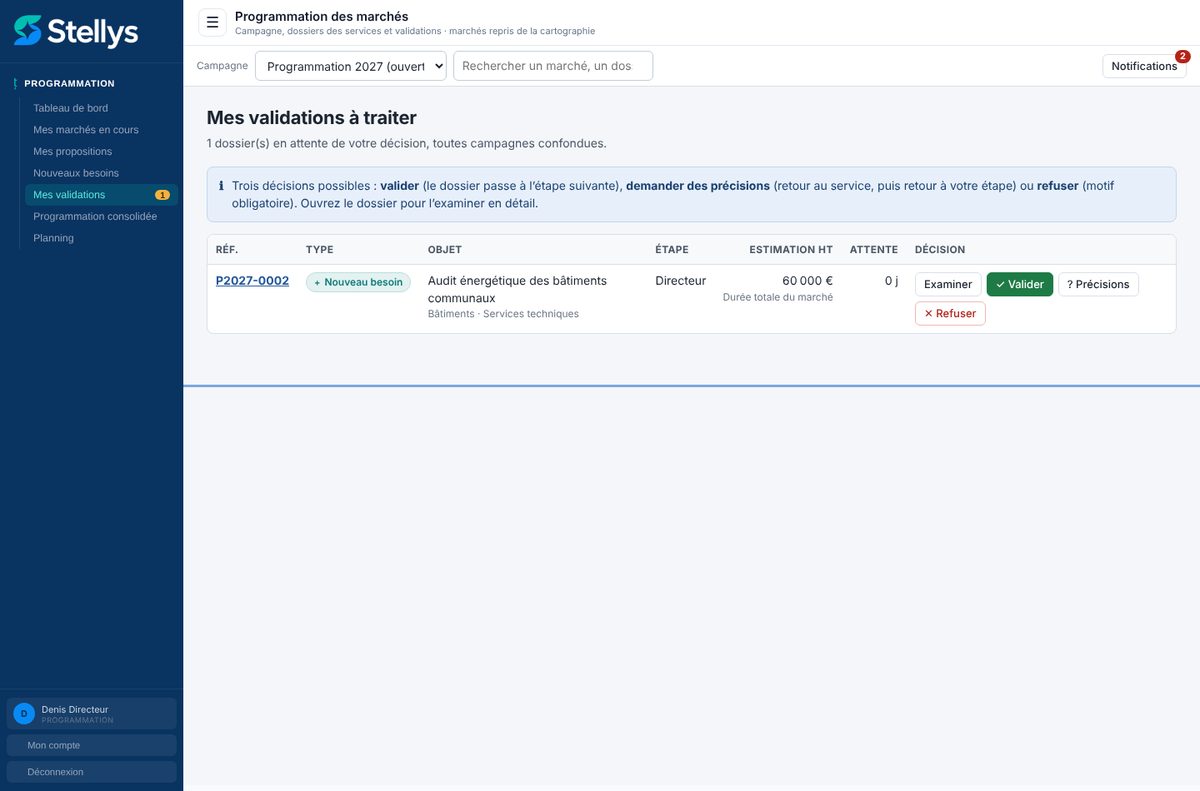Screen dimensions: 1200x791
Task: Click the PROGRAMMATION section header in sidebar
Action: pos(69,83)
